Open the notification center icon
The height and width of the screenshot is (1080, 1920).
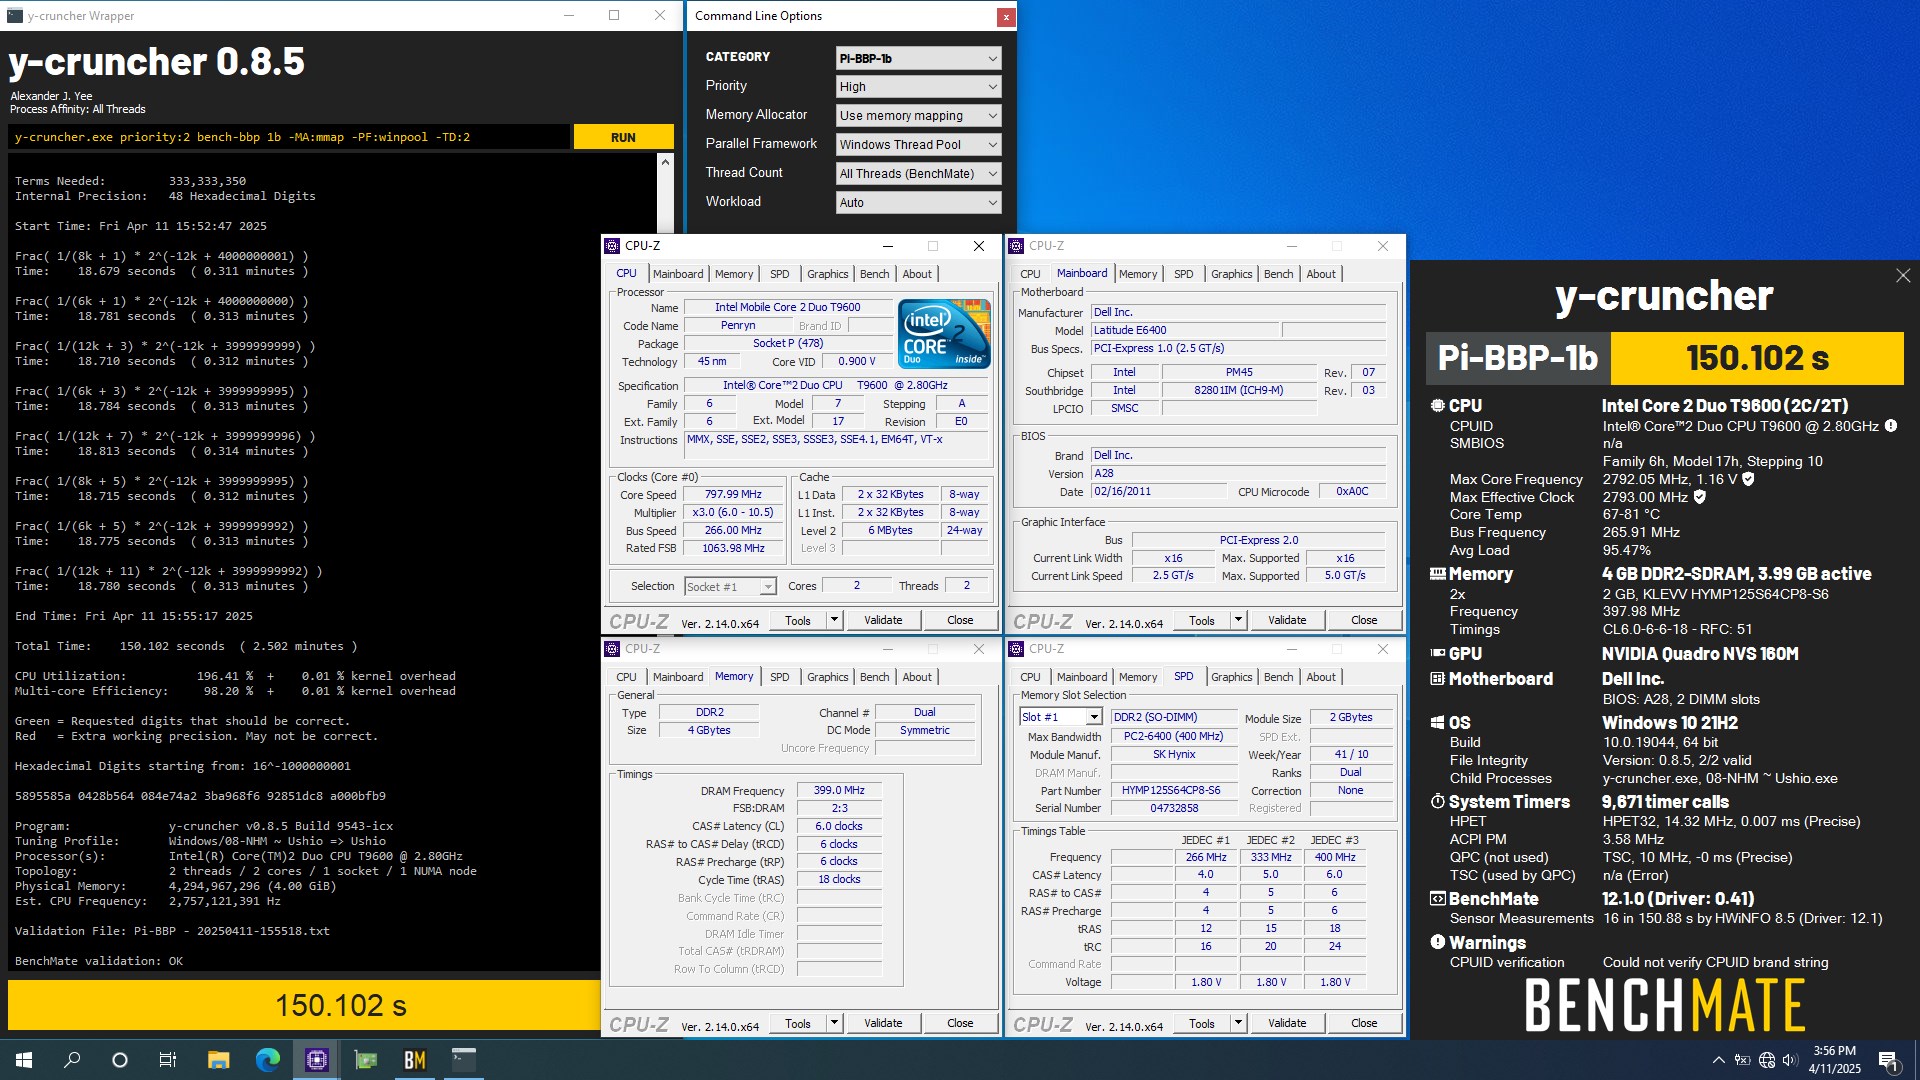pos(1888,1060)
